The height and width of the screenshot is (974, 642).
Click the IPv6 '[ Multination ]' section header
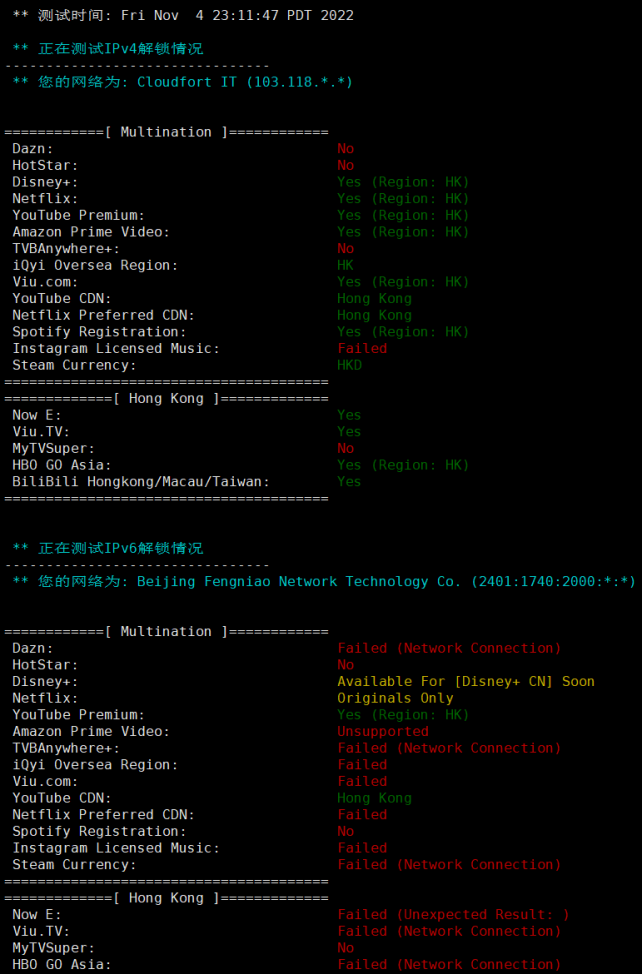pyautogui.click(x=166, y=631)
